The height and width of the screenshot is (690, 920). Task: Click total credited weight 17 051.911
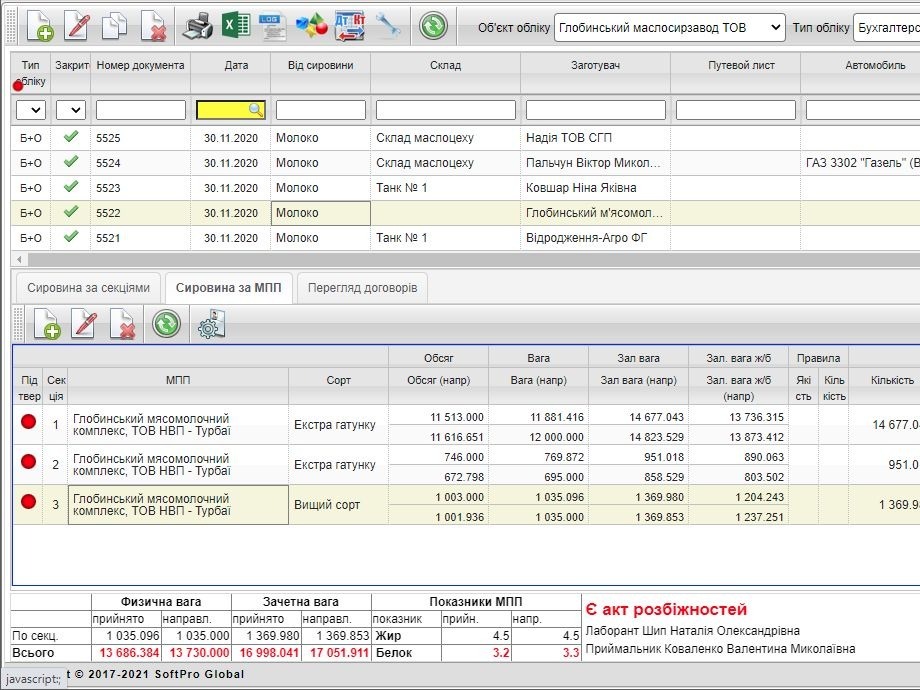(340, 652)
